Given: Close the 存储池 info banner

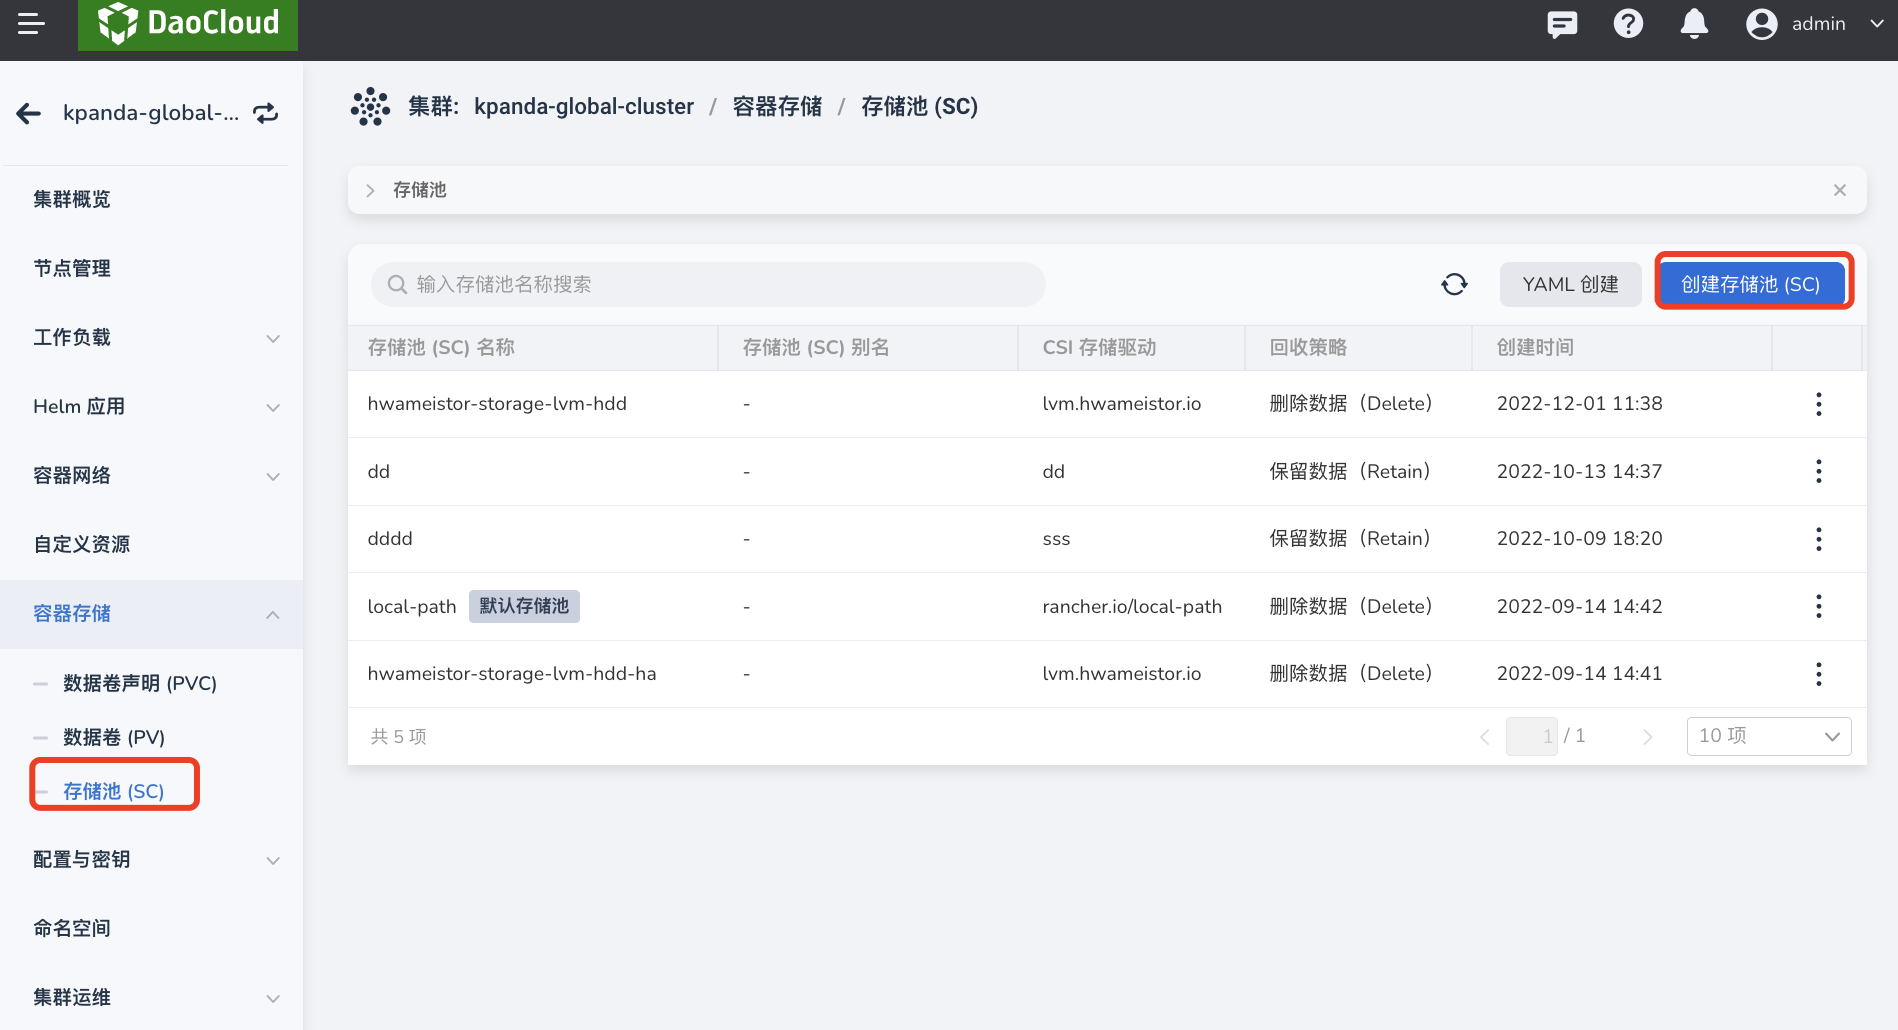Looking at the screenshot, I should click(1839, 190).
